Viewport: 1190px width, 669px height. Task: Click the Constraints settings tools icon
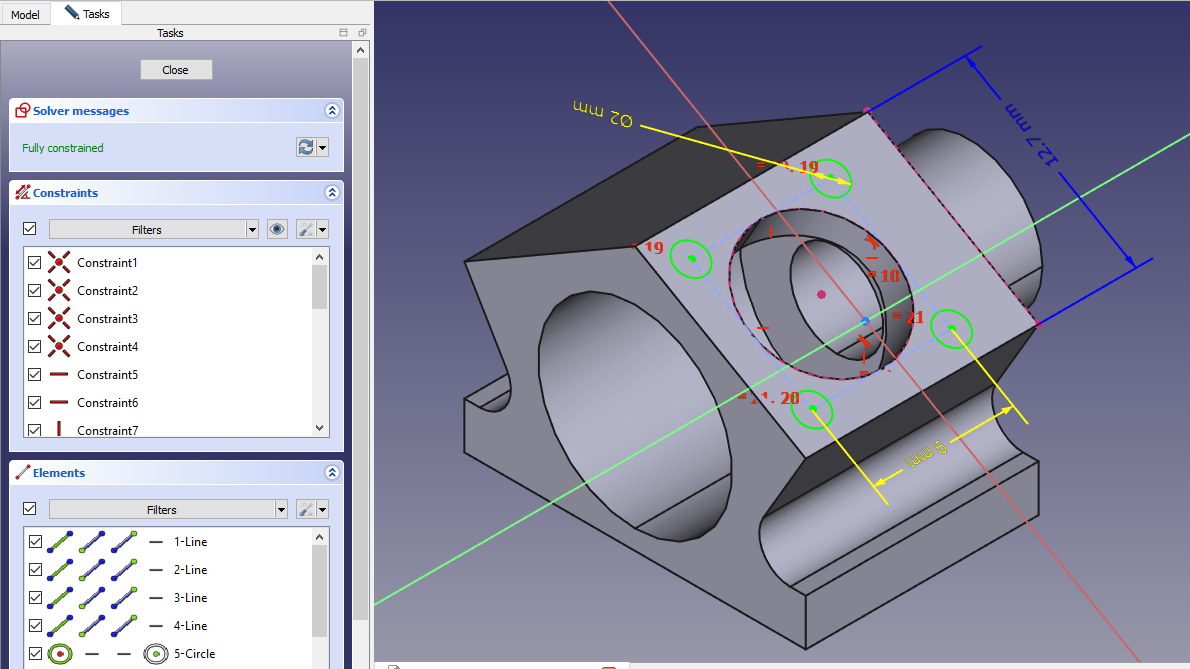click(x=306, y=230)
